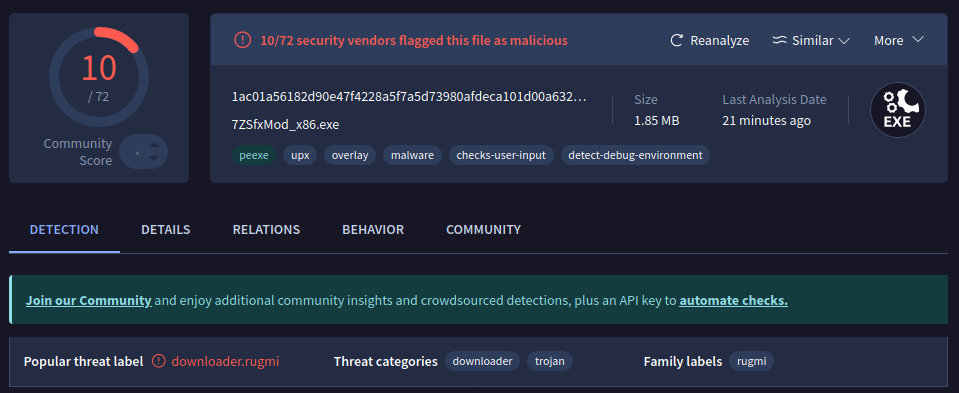This screenshot has width=959, height=393.
Task: Click the downloader.rugmi threat label text
Action: point(225,361)
